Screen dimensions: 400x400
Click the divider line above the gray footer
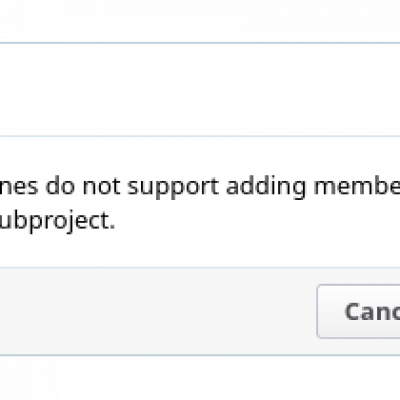pos(200,267)
